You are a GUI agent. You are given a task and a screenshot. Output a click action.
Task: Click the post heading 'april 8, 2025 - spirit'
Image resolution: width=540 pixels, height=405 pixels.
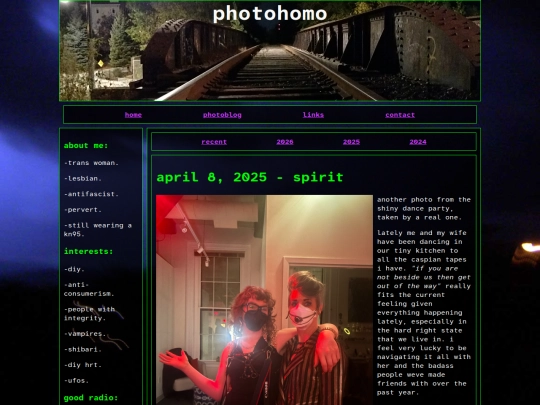click(x=250, y=177)
